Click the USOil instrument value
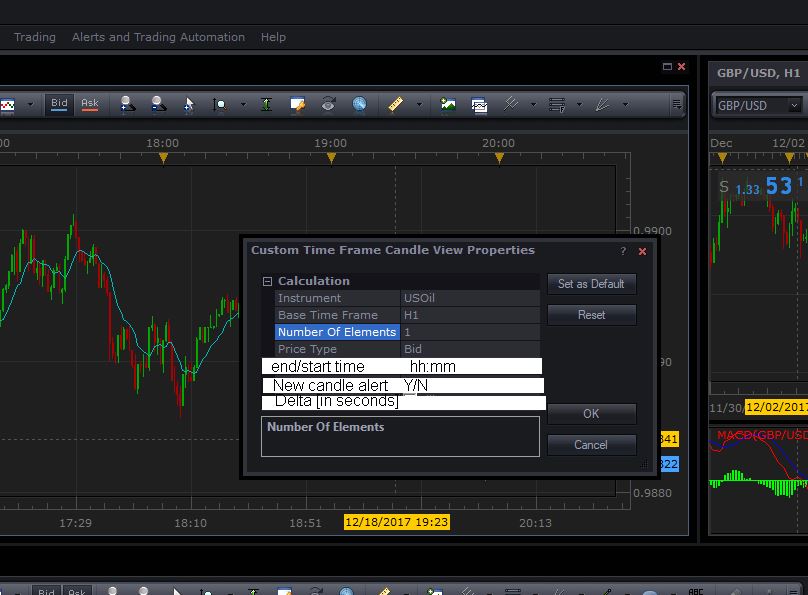Screen dimensions: 808x595 pos(470,298)
